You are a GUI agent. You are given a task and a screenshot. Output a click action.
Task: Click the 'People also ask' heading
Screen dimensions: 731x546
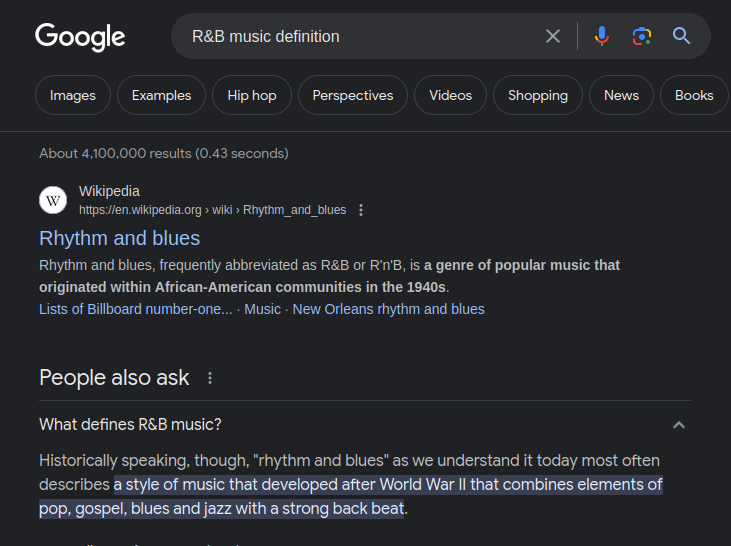click(114, 378)
